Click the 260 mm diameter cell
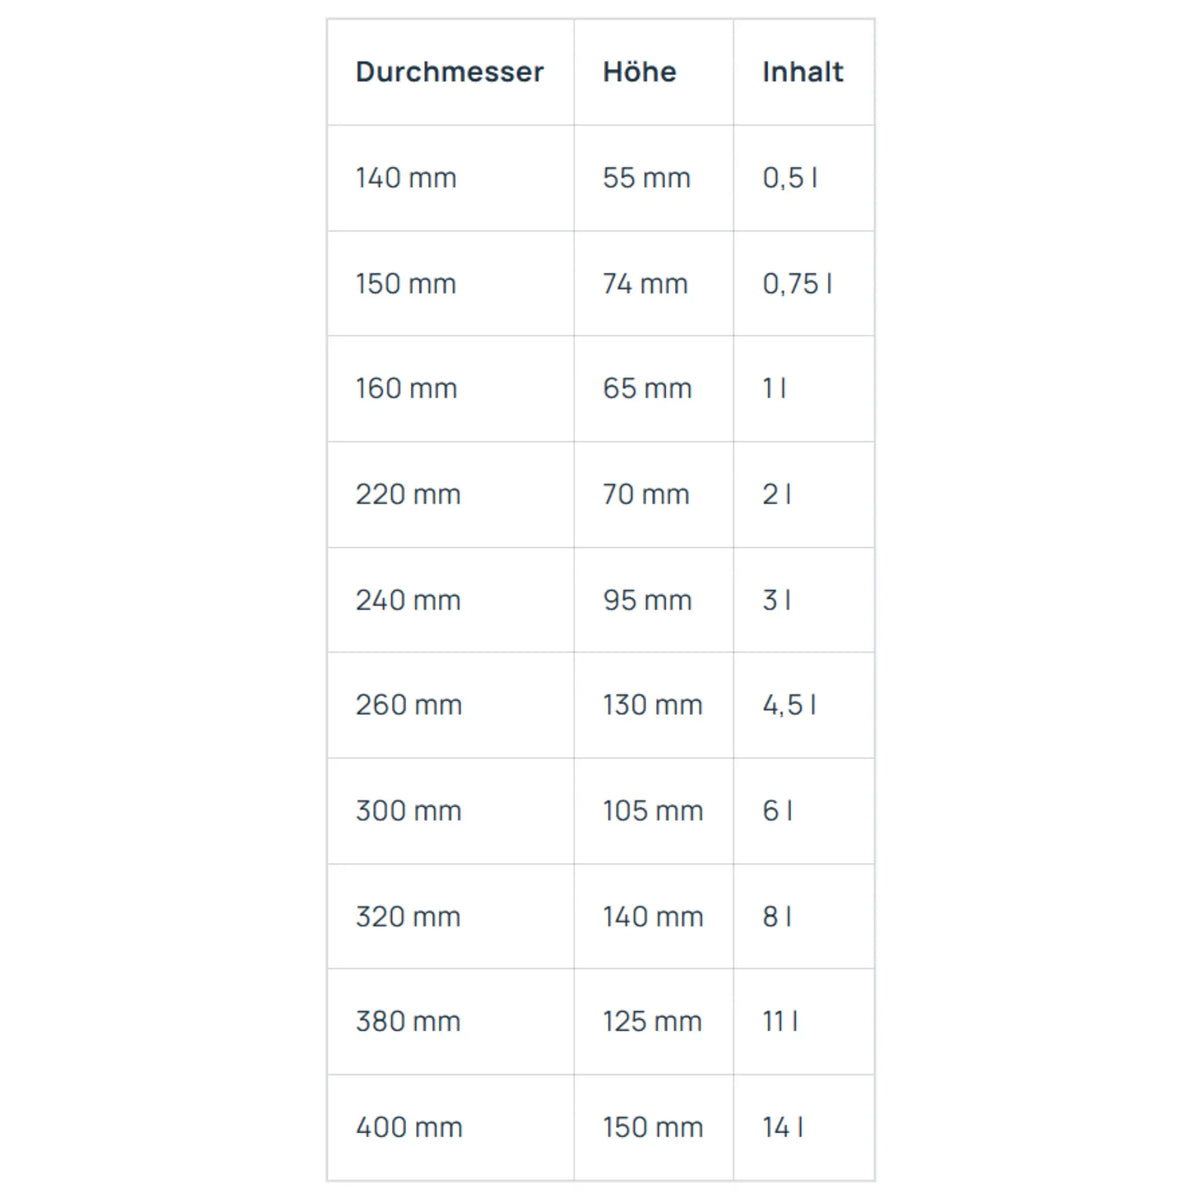Image resolution: width=1200 pixels, height=1200 pixels. 450,705
